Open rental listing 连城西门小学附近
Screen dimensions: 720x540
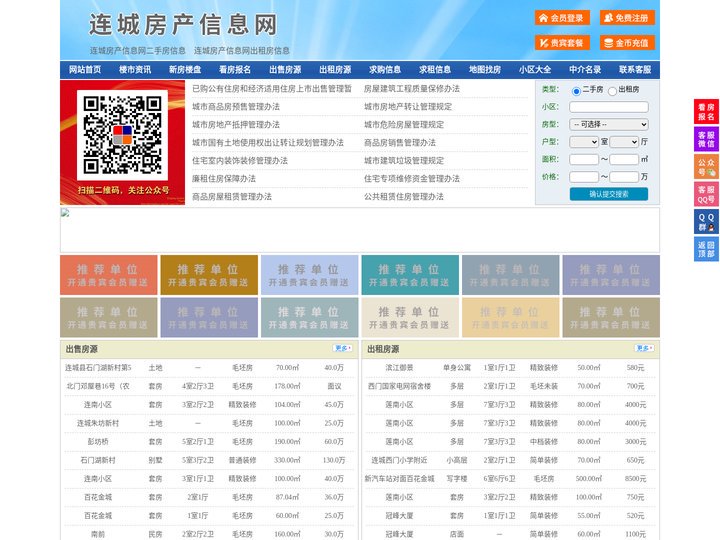399,460
